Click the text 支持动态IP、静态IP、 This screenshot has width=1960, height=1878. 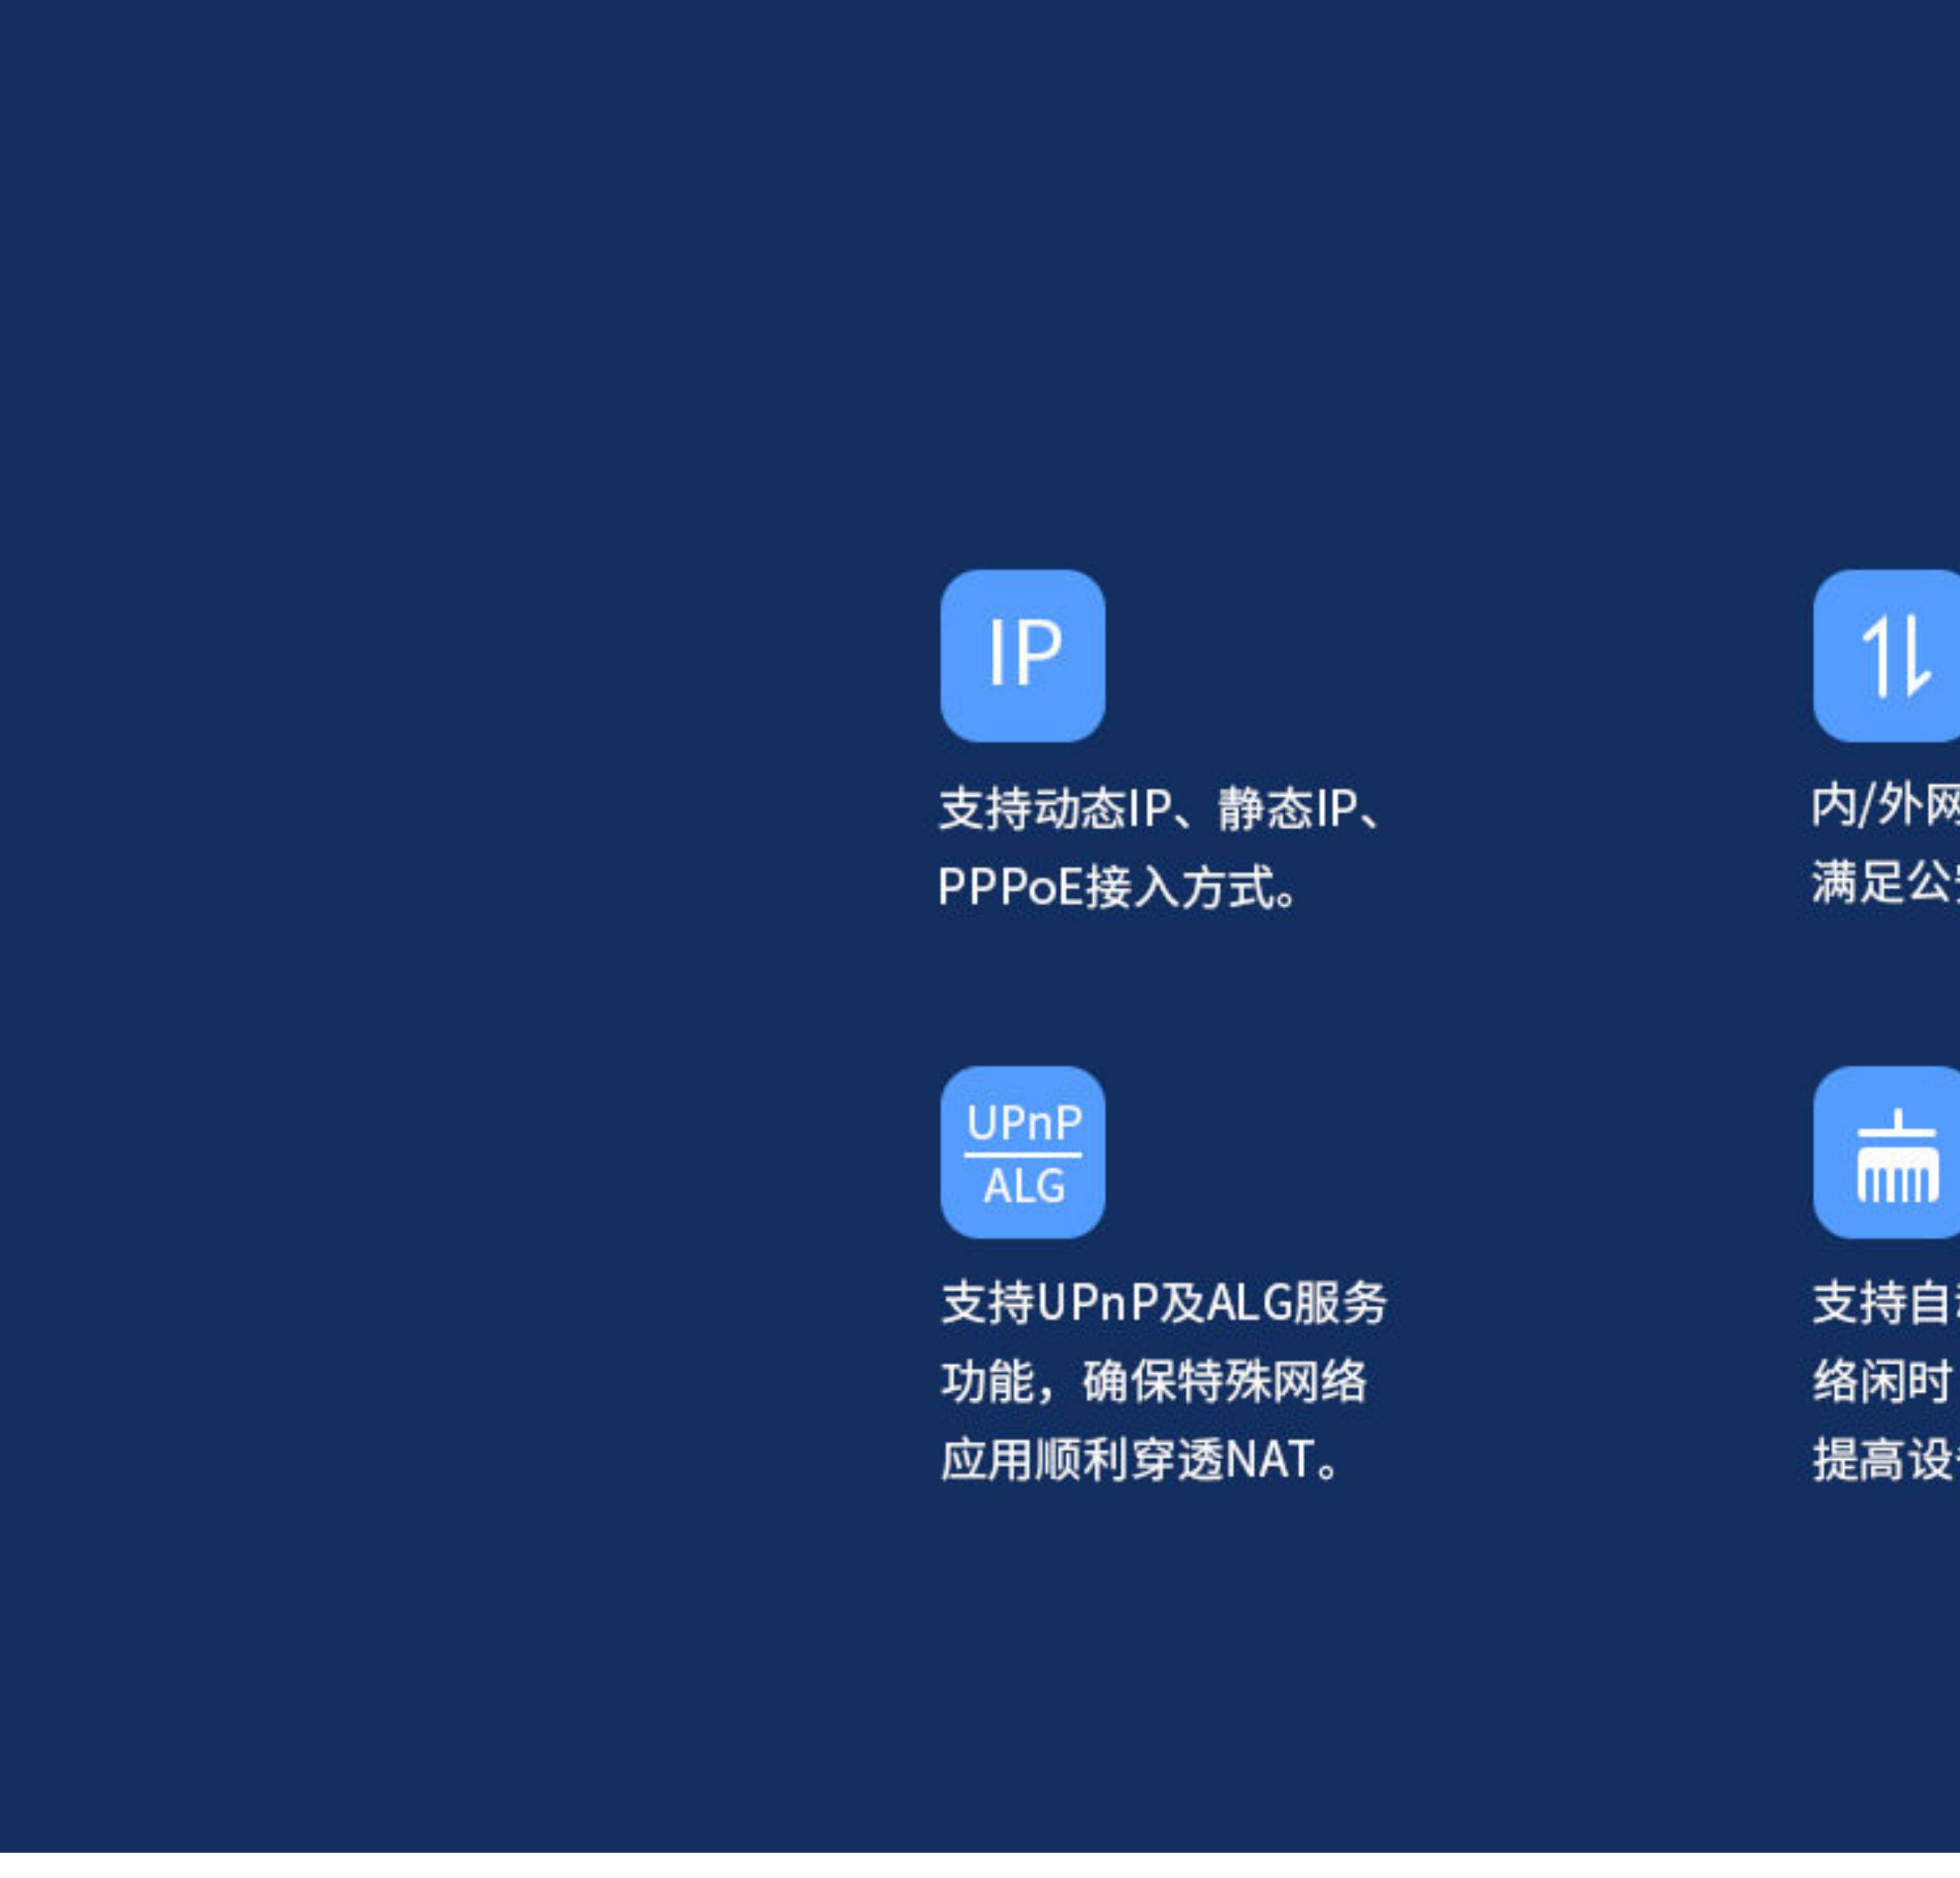(x=1160, y=808)
